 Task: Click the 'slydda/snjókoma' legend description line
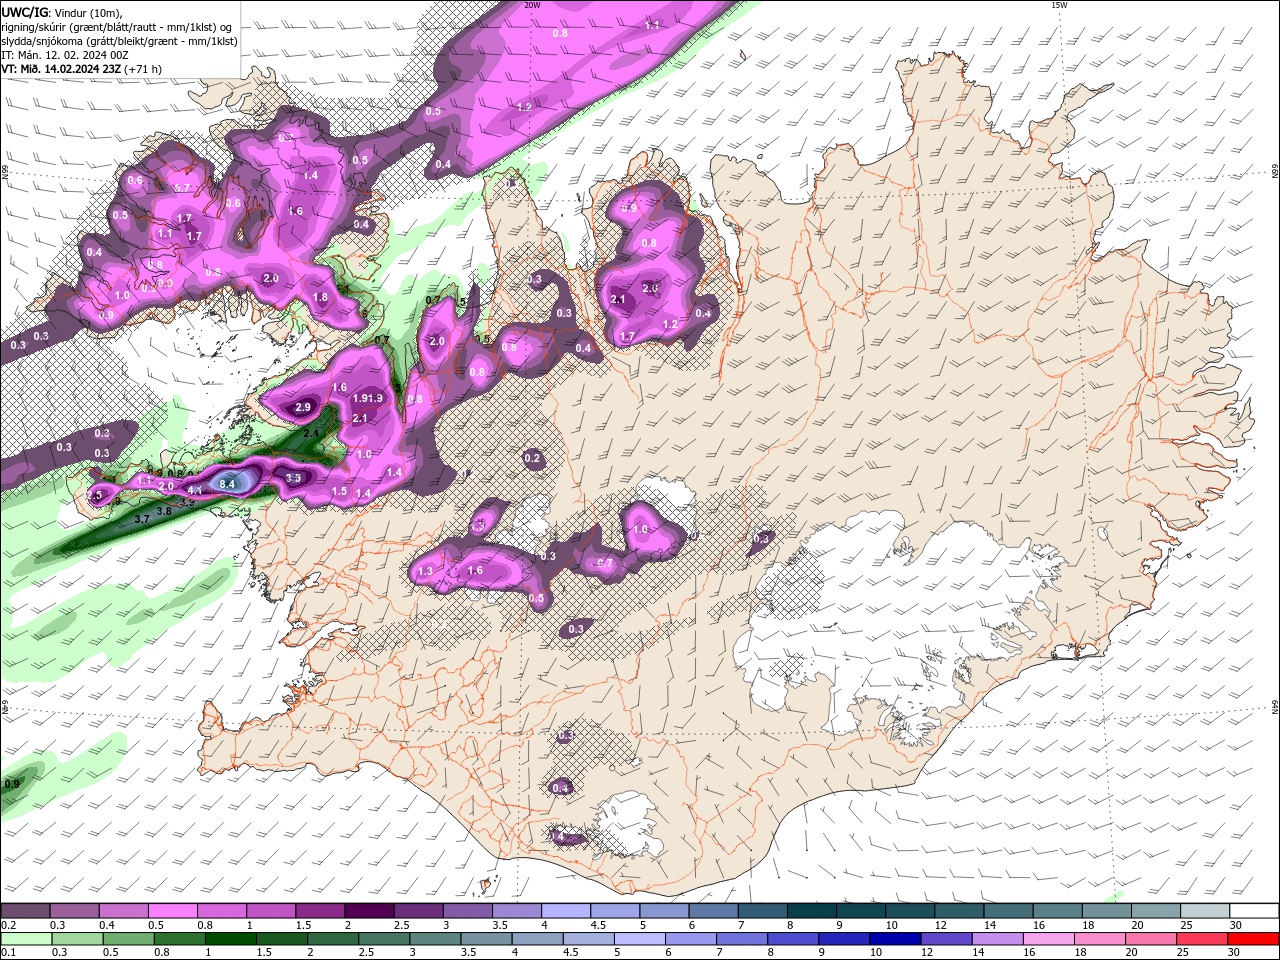pos(119,41)
